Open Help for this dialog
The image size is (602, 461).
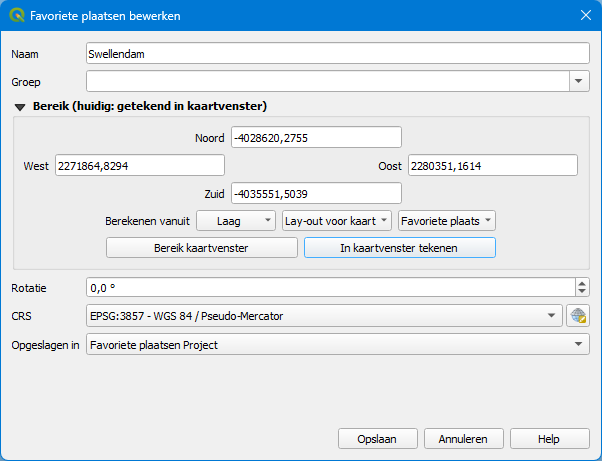tap(549, 439)
